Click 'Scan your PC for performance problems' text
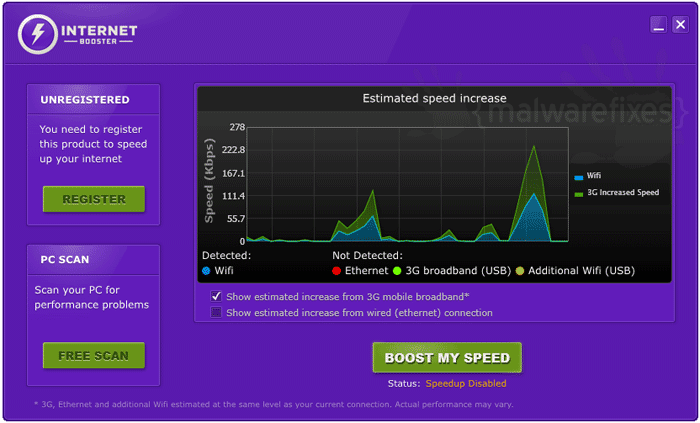700x423 pixels. [92, 297]
